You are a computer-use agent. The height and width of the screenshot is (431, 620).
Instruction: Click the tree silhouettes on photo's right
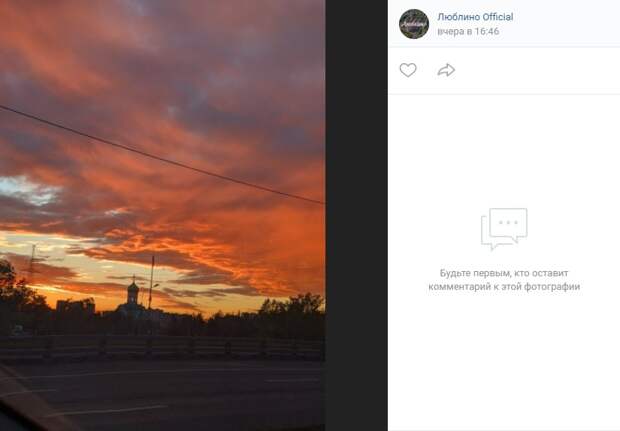coord(292,306)
